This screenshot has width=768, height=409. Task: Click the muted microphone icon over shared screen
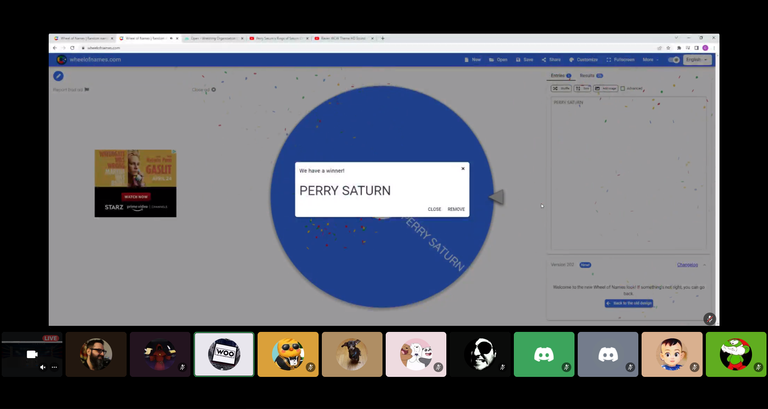click(710, 319)
